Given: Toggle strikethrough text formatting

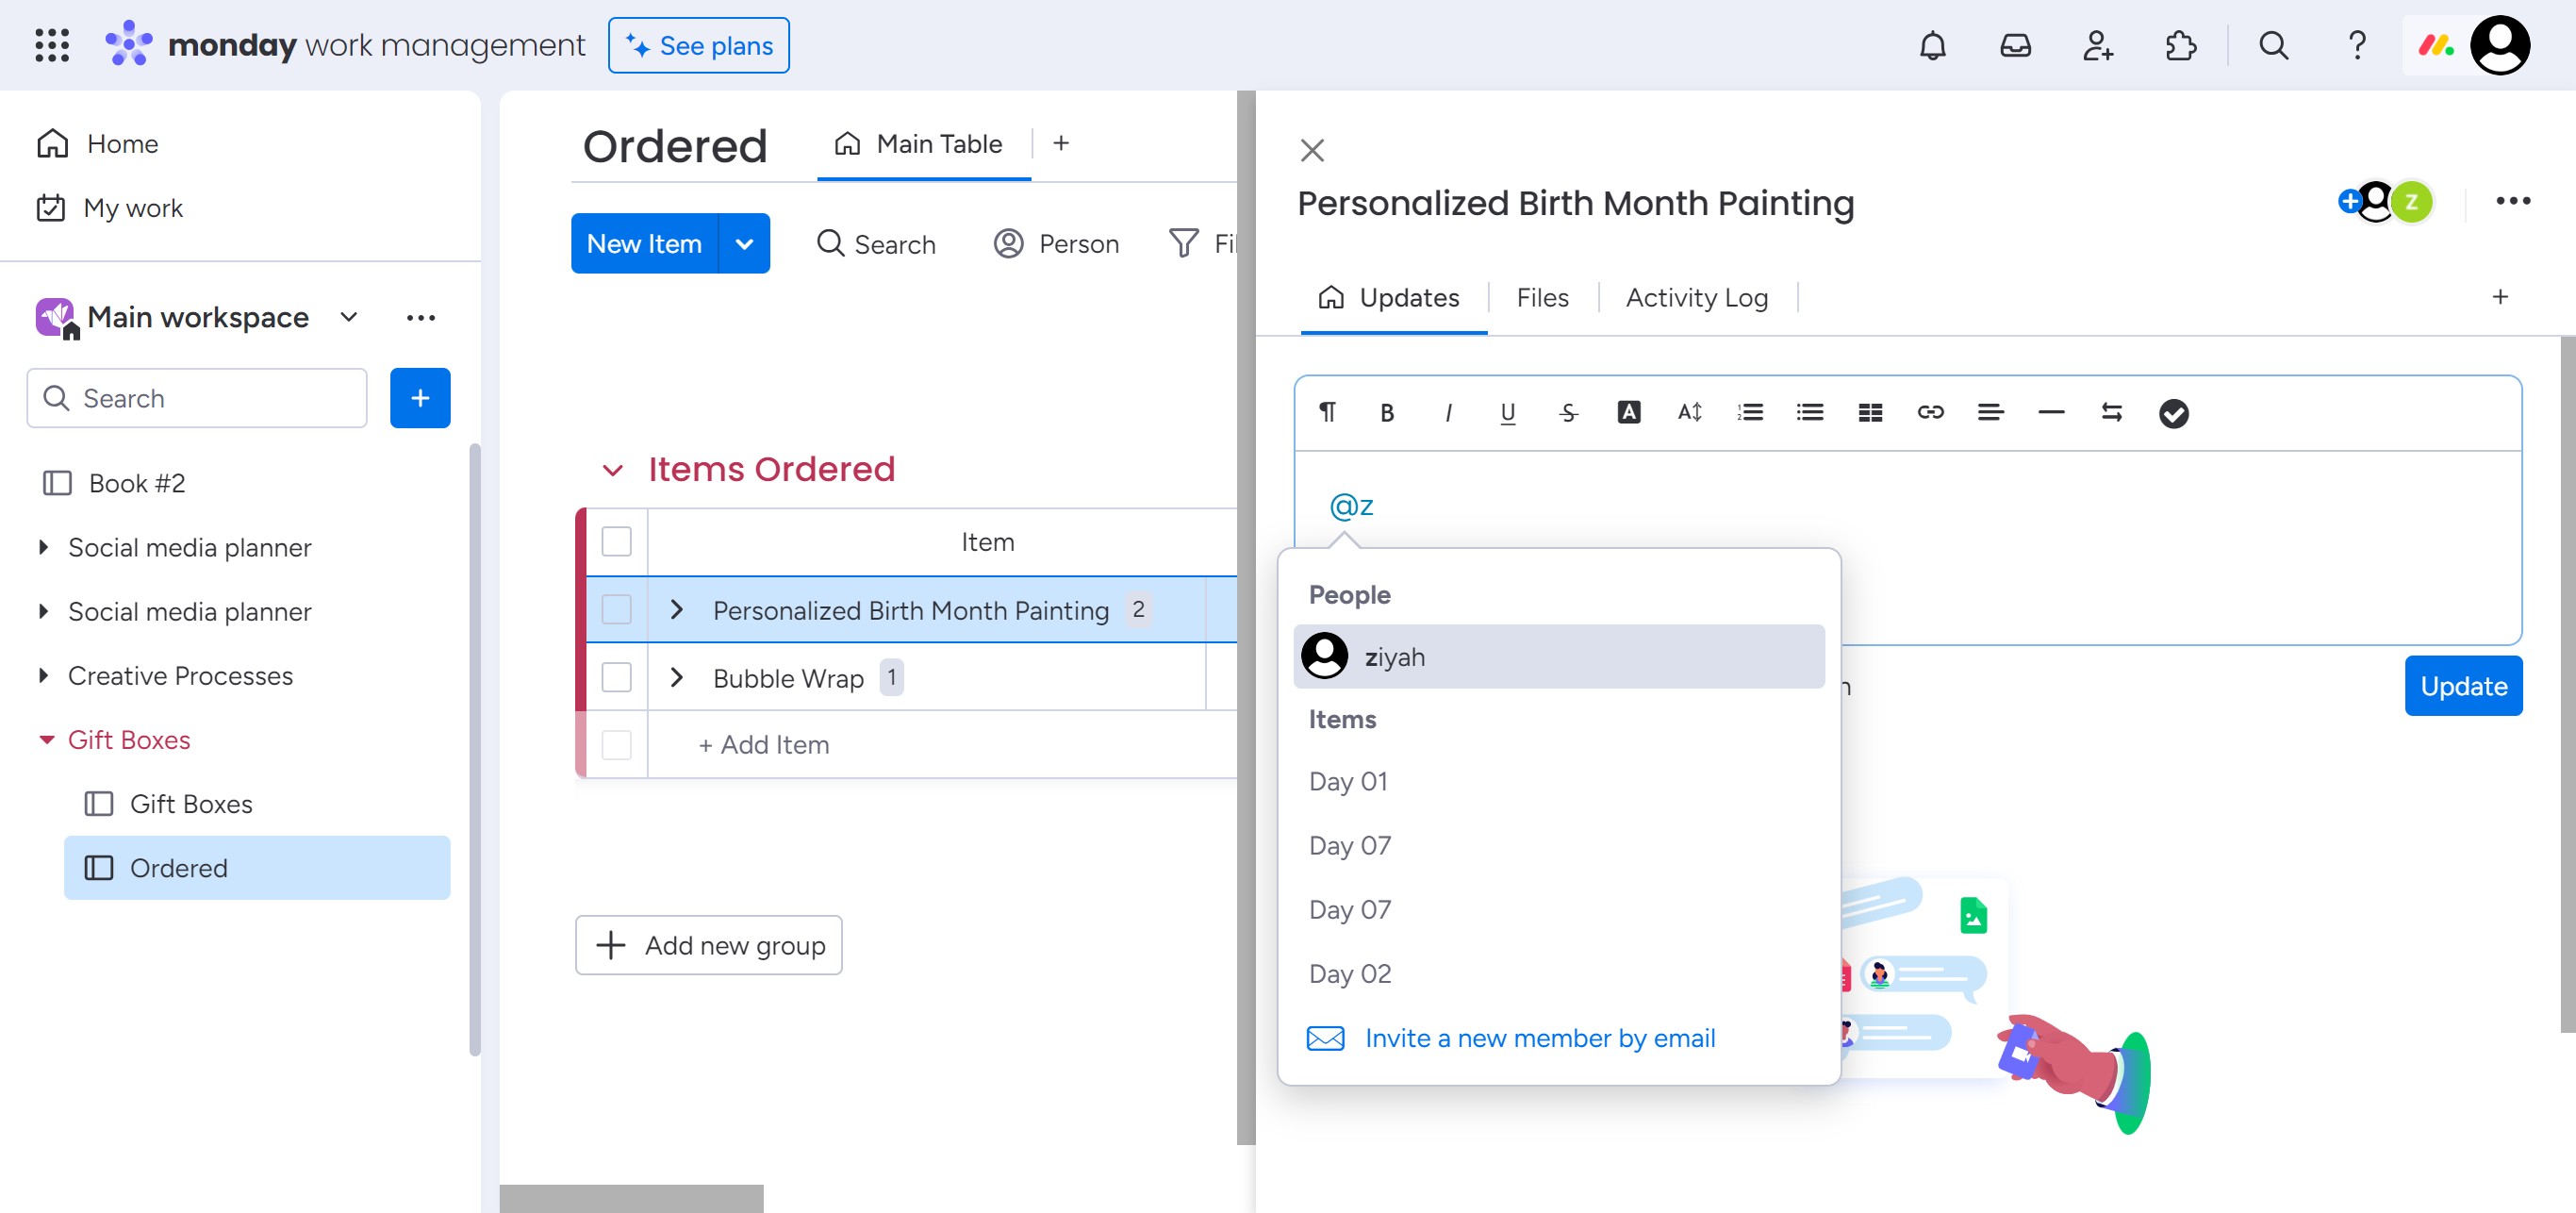Looking at the screenshot, I should 1568,413.
